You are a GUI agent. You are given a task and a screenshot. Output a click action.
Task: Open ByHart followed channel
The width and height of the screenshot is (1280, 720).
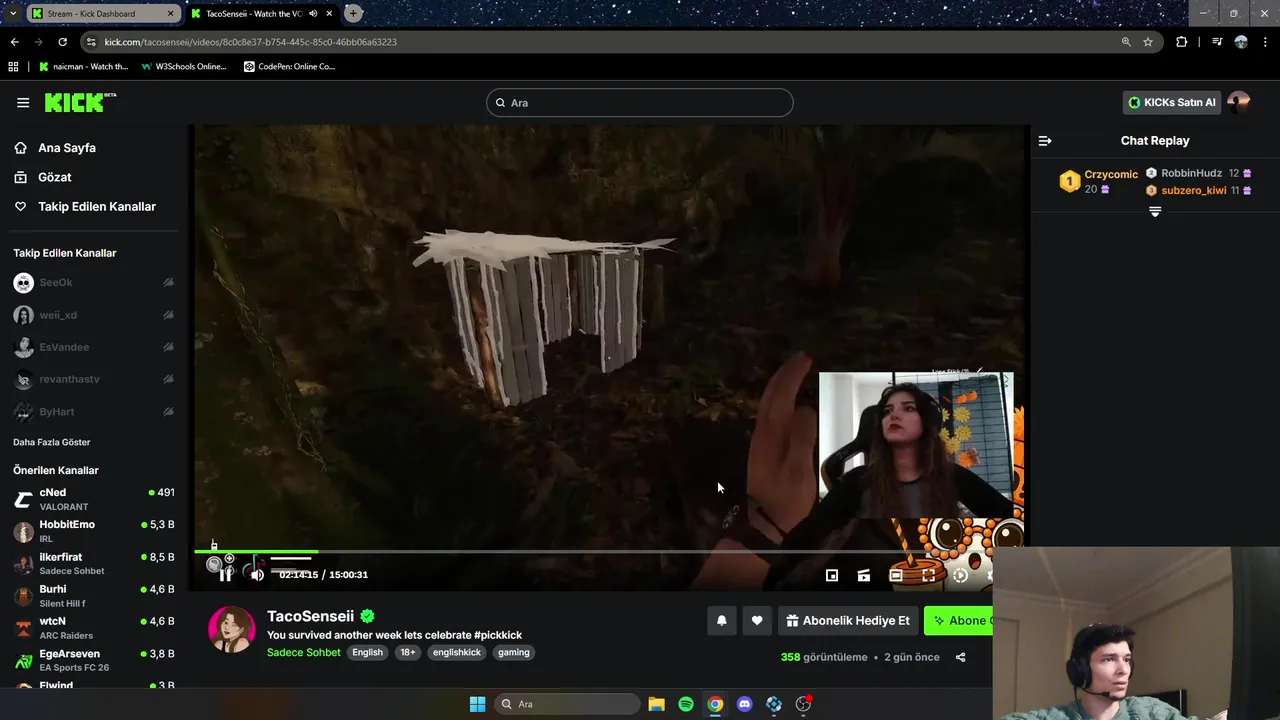coord(94,412)
